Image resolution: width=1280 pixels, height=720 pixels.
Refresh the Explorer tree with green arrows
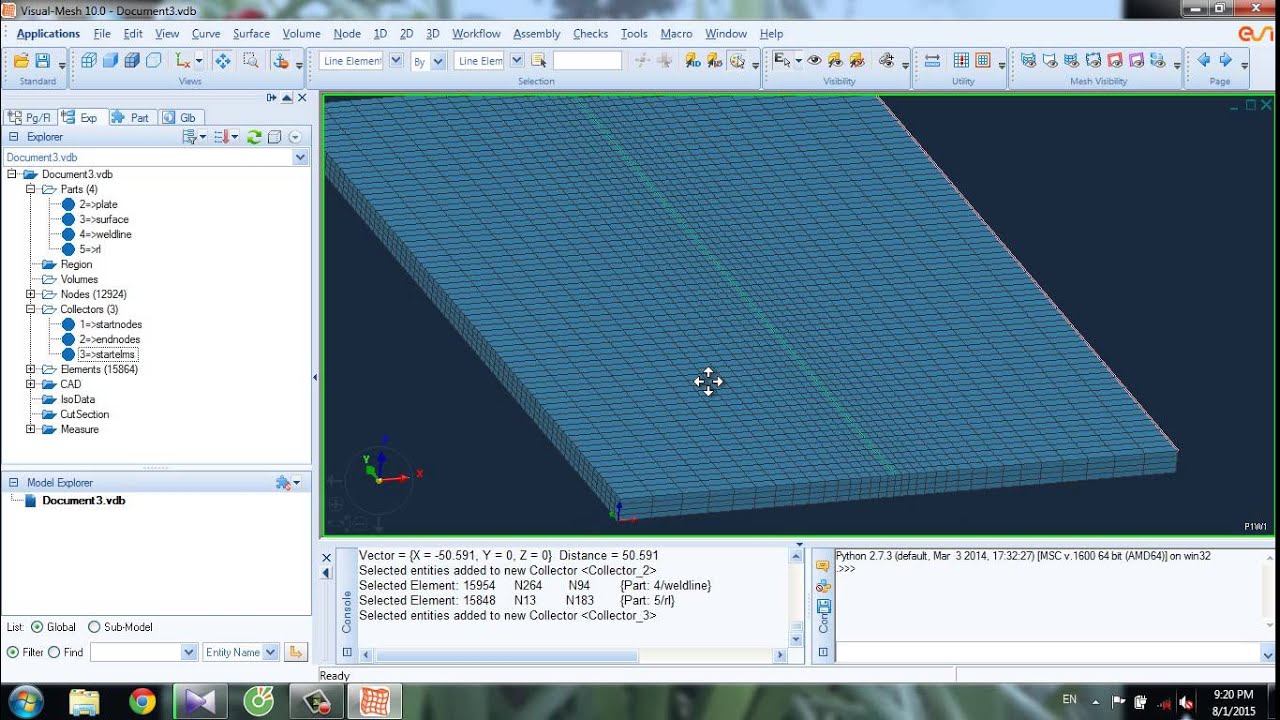[x=254, y=137]
